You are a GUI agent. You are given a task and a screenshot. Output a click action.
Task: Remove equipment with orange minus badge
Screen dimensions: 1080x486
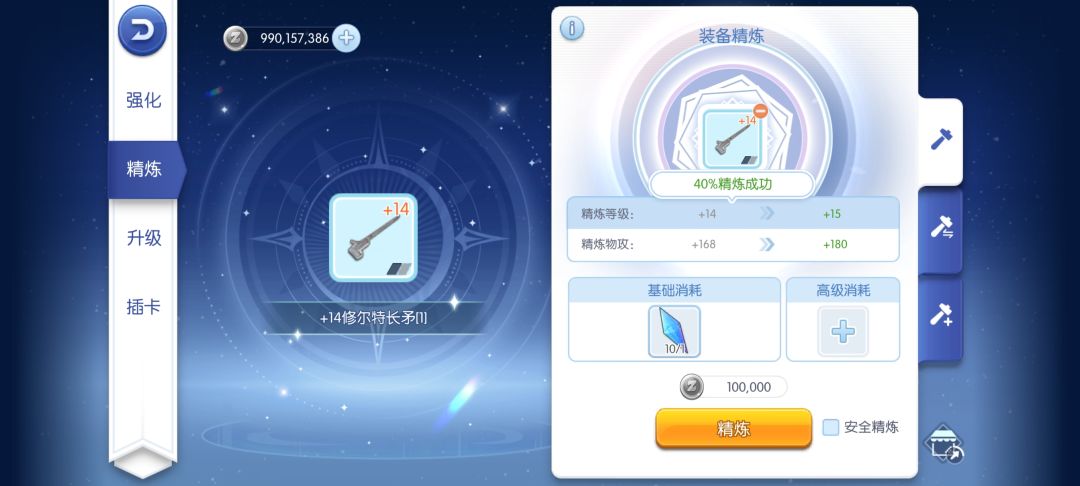click(760, 111)
